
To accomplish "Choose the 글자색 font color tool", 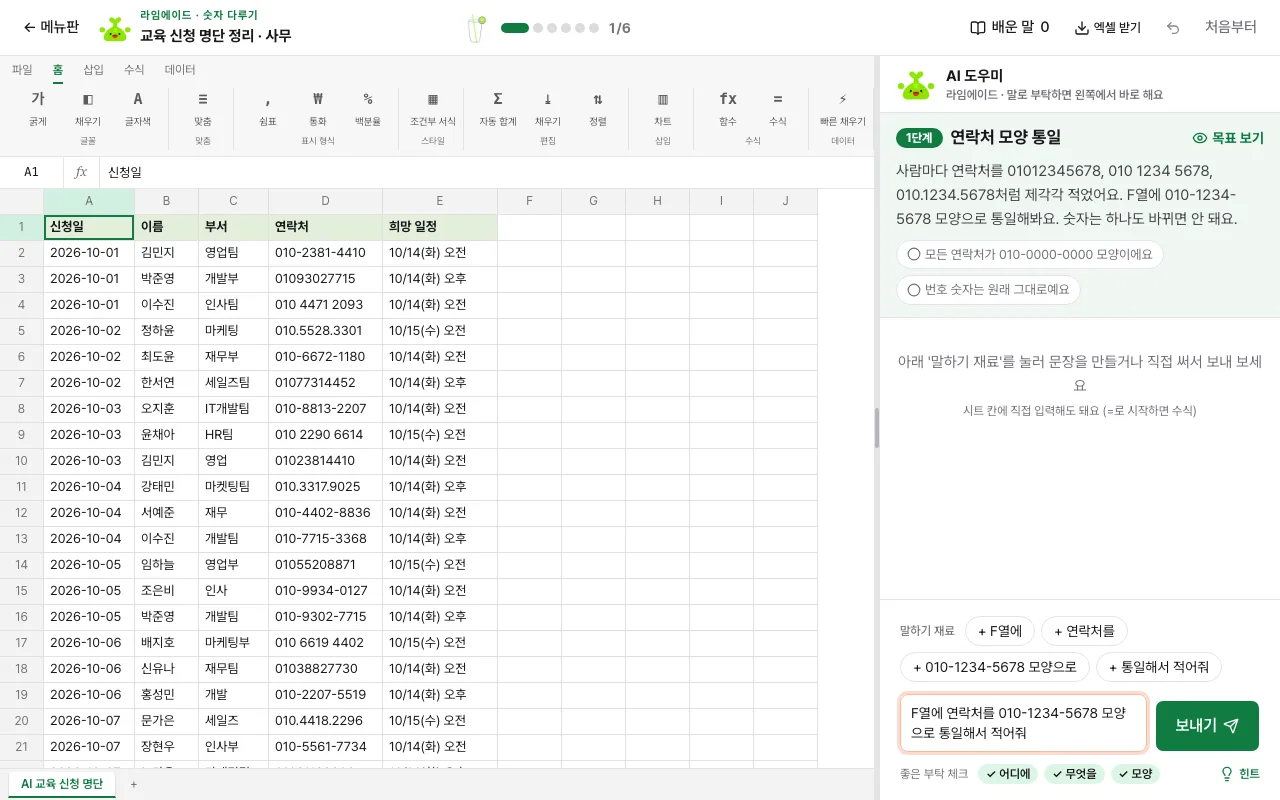I will pyautogui.click(x=138, y=108).
